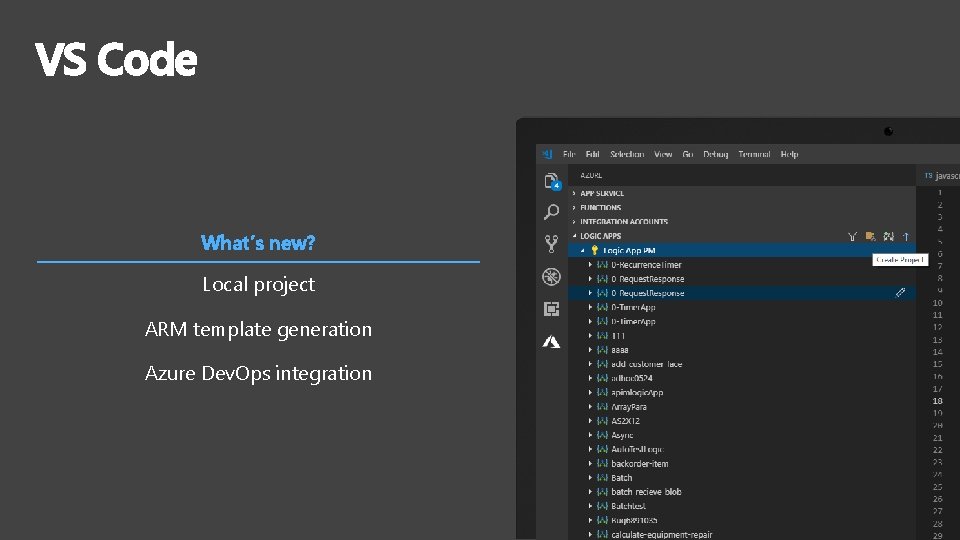Click the pencil edit icon on RequestResponse
Viewport: 960px width, 540px height.
pyautogui.click(x=900, y=293)
